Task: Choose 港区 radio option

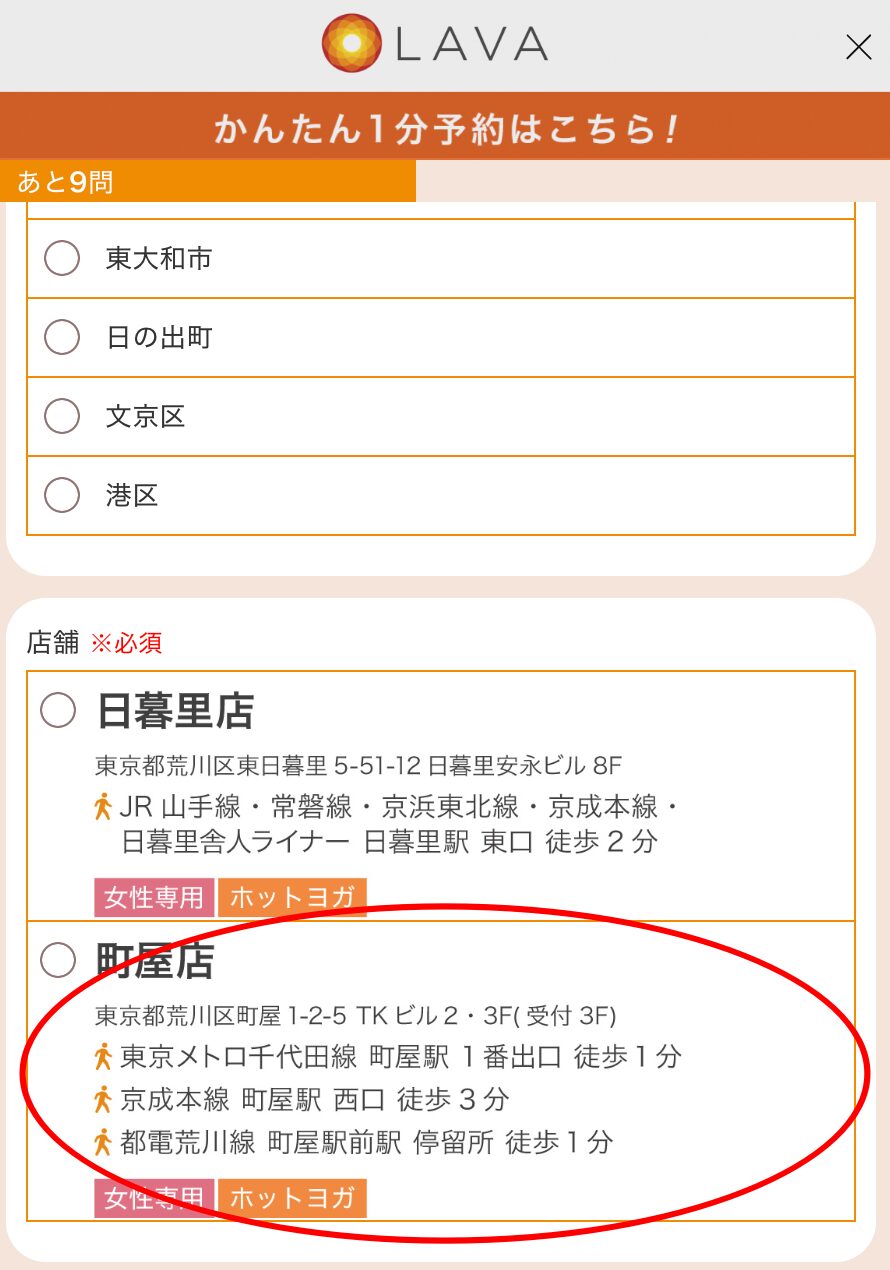Action: click(x=62, y=495)
